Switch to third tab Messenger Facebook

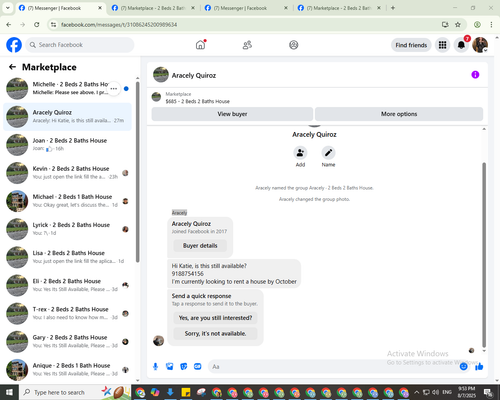pos(247,8)
